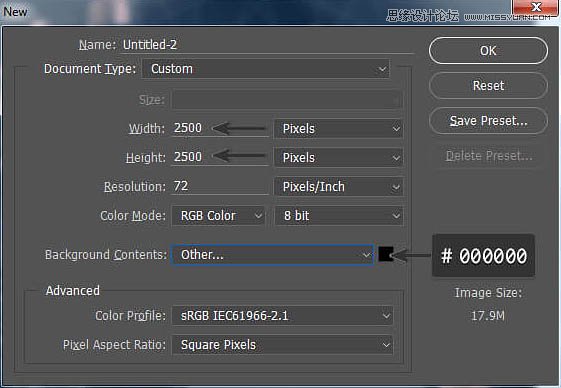
Task: Click the disabled Size dropdown
Action: click(x=287, y=100)
